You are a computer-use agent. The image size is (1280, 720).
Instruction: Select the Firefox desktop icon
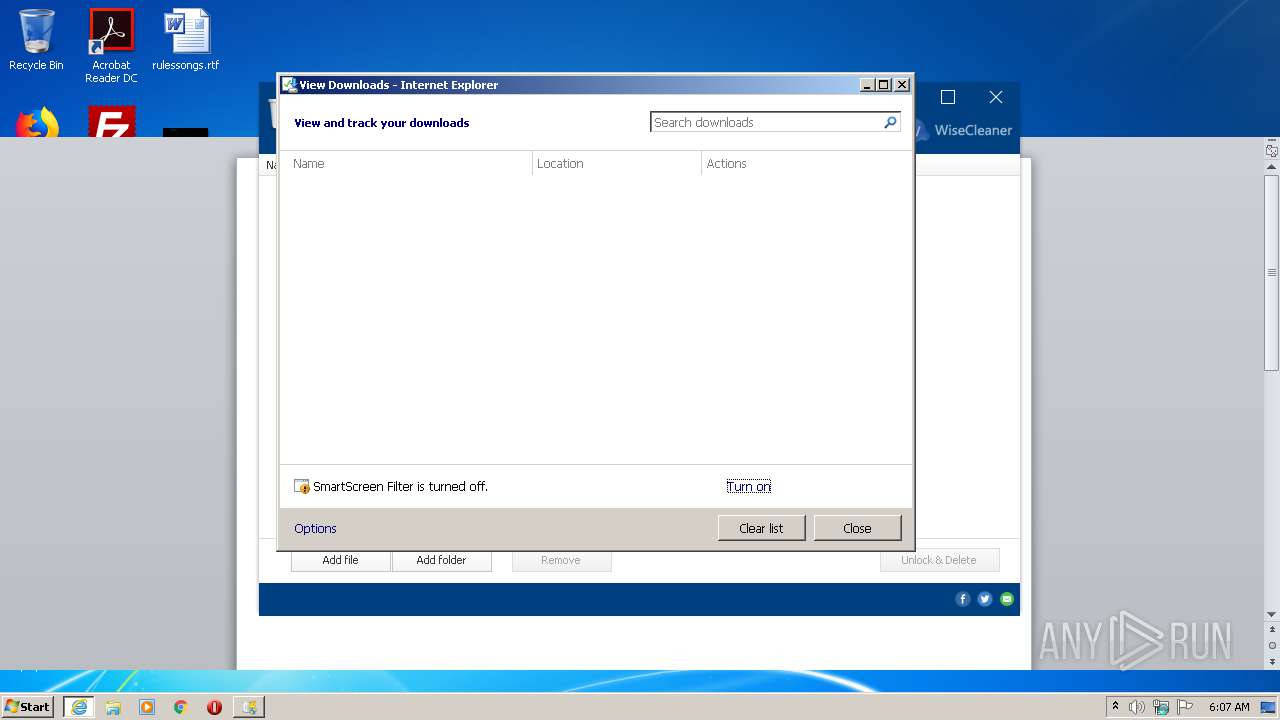37,122
